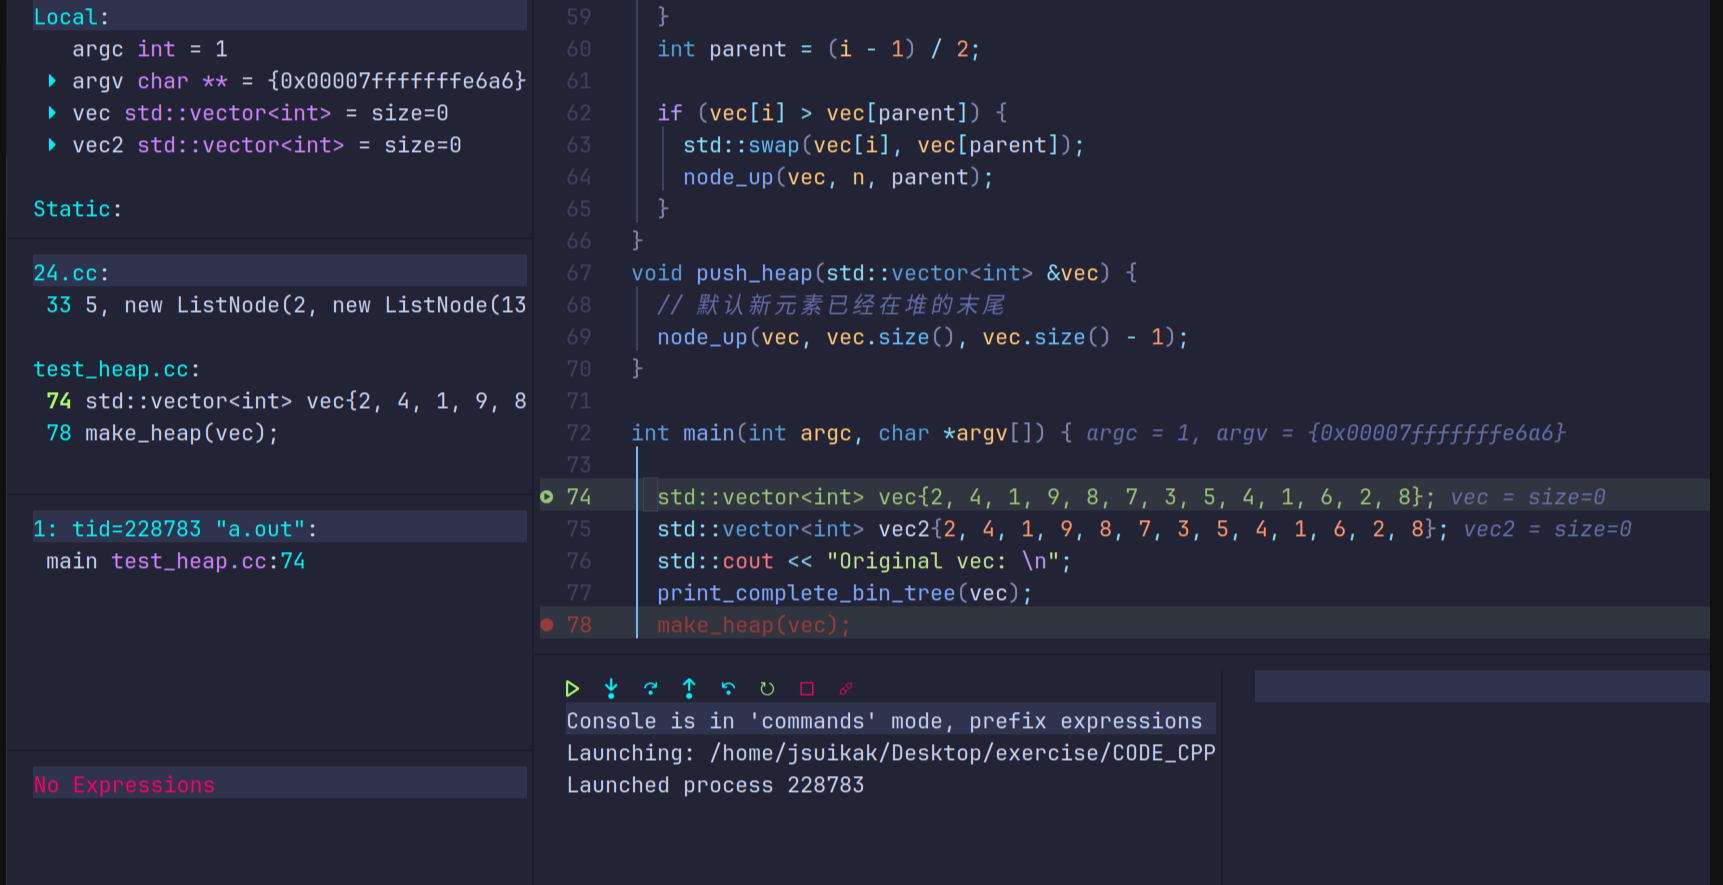Expand the vec vector variable
Screen dimensions: 1723x885
(x=52, y=113)
